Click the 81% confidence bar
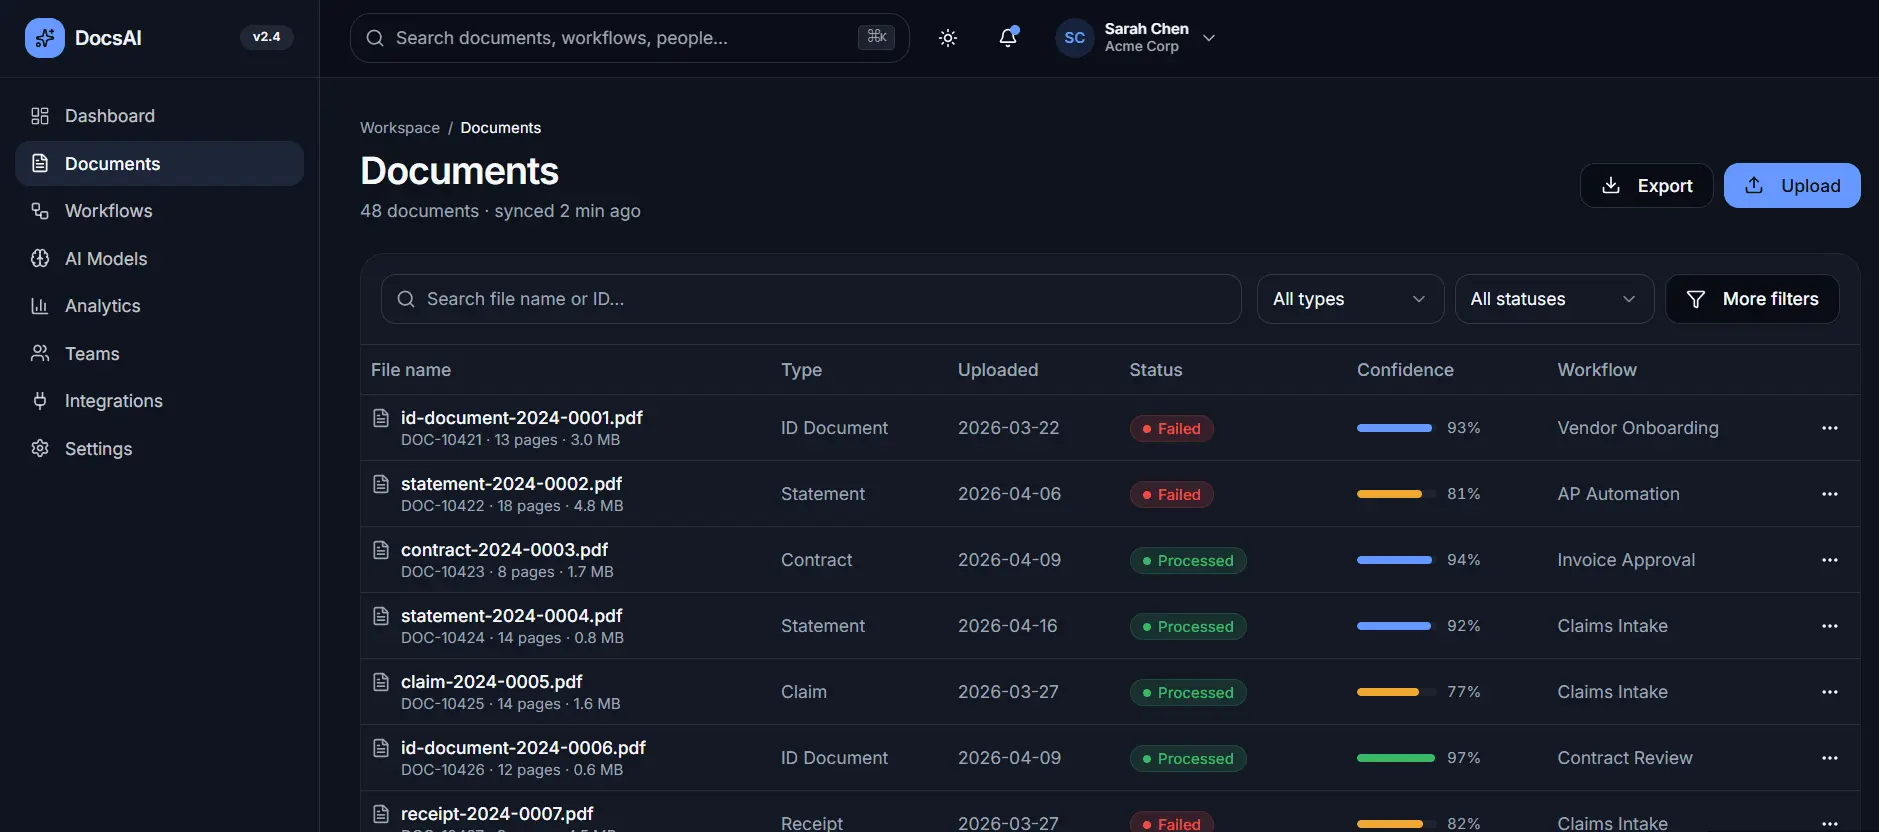The width and height of the screenshot is (1879, 832). coord(1396,494)
